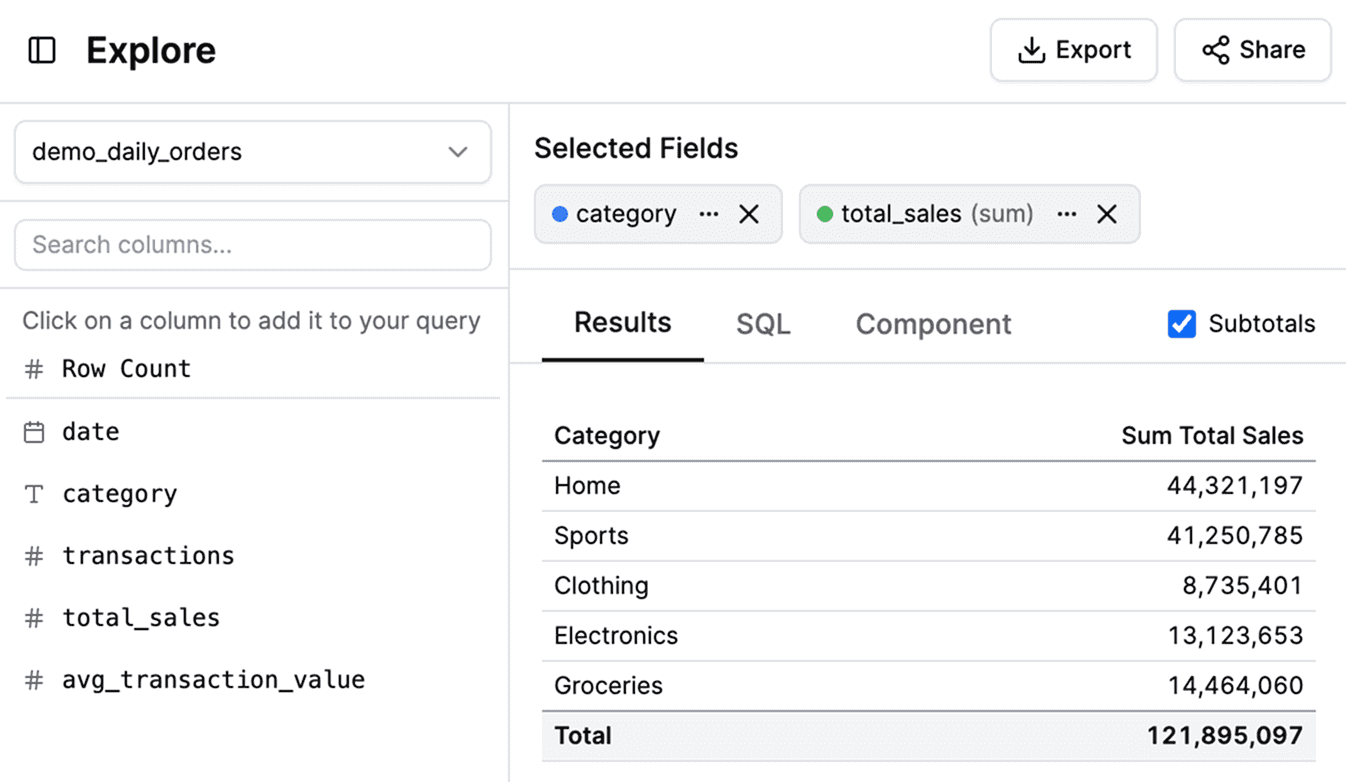1346x782 pixels.
Task: Add transactions column to the query
Action: tap(148, 556)
